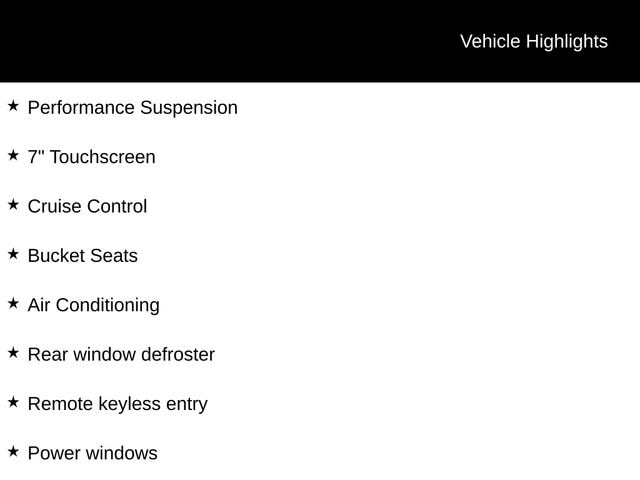This screenshot has width=640, height=480.
Task: Select the 7" Touchscreen feature text
Action: [x=91, y=157]
